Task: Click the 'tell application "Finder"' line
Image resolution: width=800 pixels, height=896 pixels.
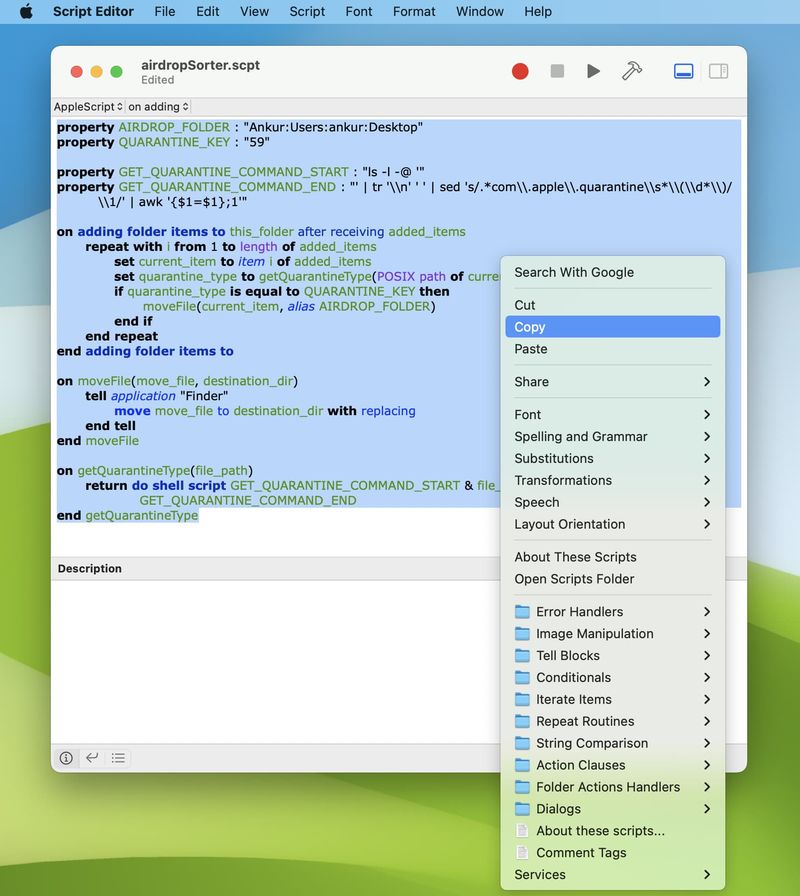Action: (x=157, y=396)
